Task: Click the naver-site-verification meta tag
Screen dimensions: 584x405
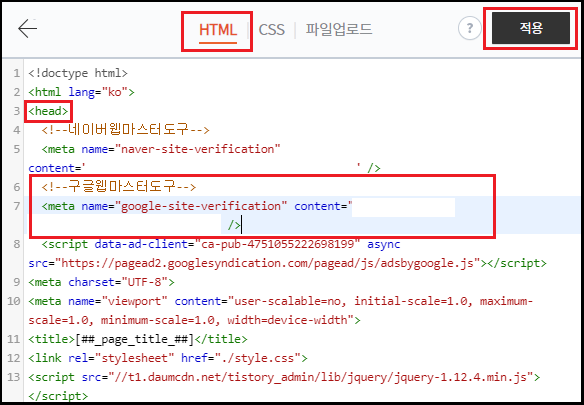Action: [161, 149]
